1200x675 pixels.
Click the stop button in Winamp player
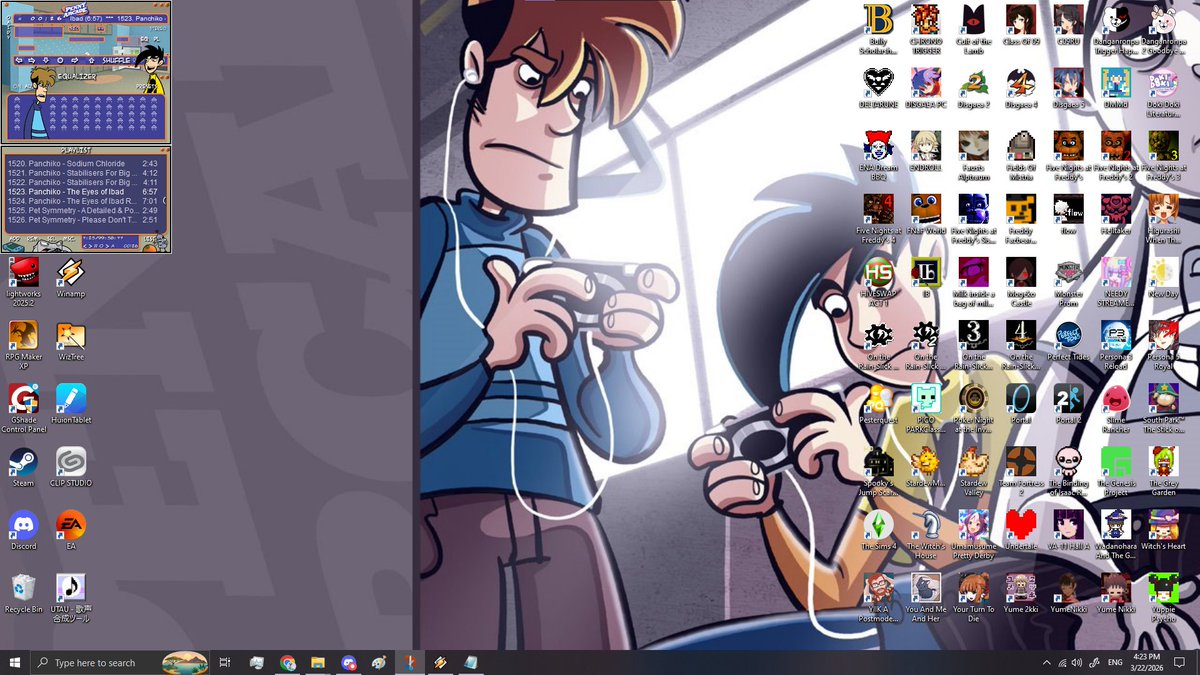[x=60, y=60]
